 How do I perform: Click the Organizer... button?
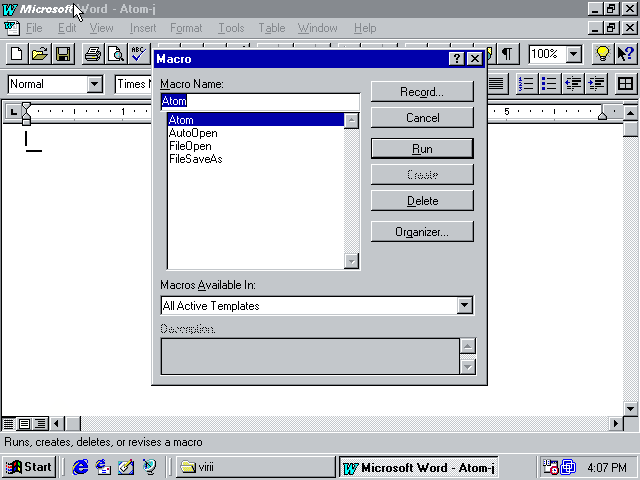(x=422, y=232)
